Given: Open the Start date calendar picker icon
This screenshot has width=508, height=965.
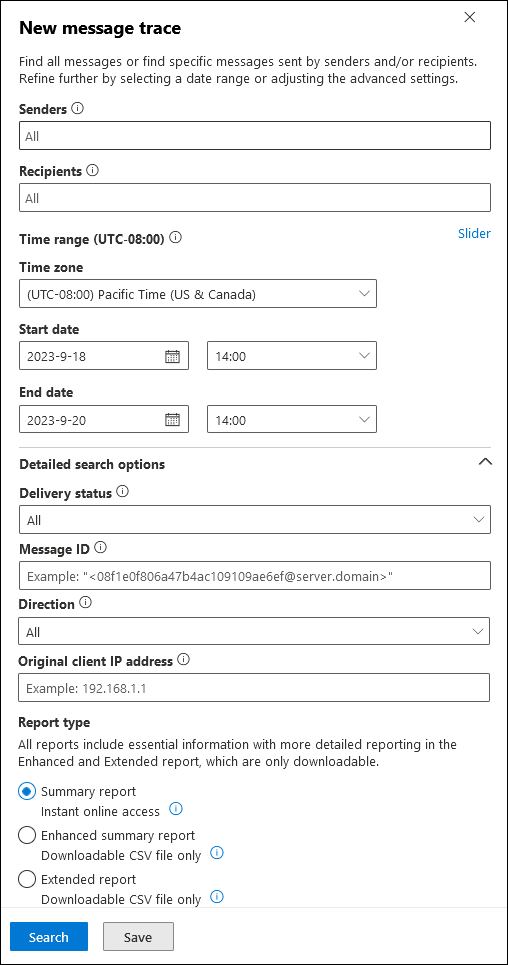Looking at the screenshot, I should coord(172,356).
